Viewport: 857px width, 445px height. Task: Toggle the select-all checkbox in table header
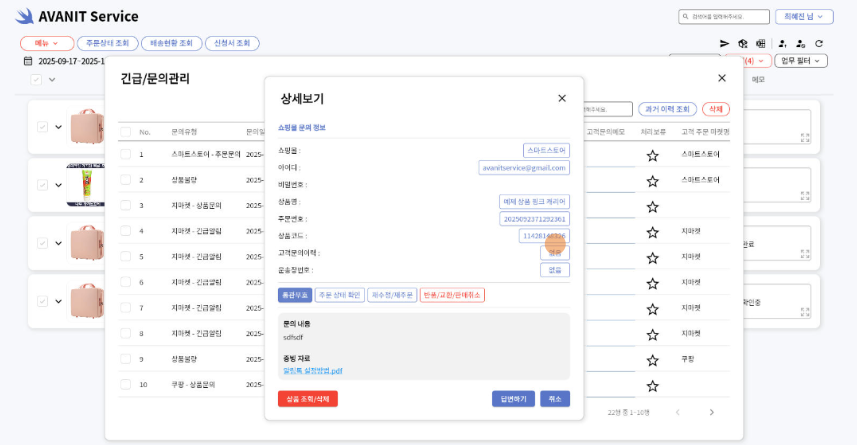125,132
